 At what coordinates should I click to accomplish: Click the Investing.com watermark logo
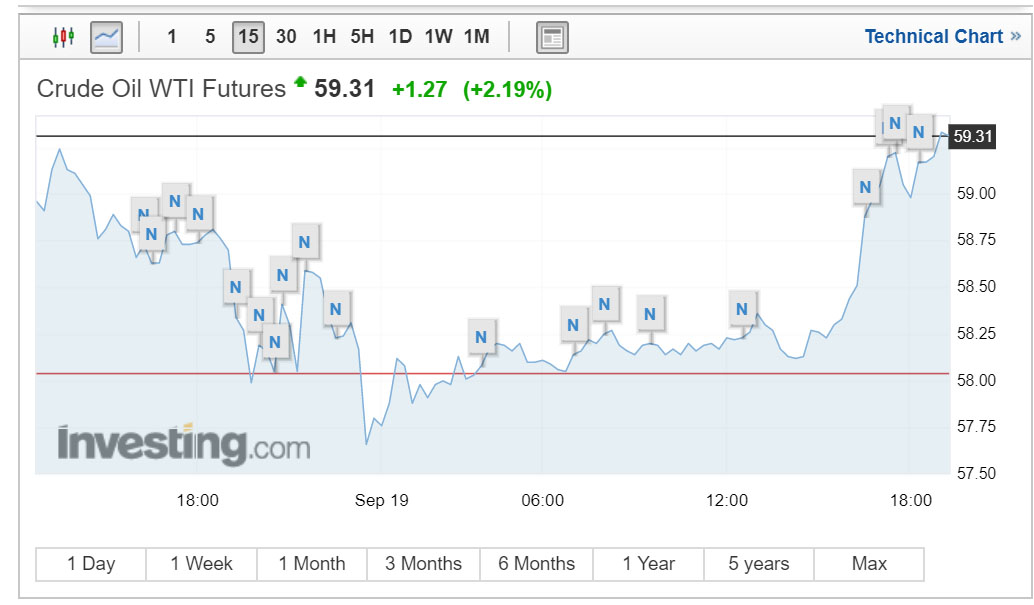pos(183,444)
